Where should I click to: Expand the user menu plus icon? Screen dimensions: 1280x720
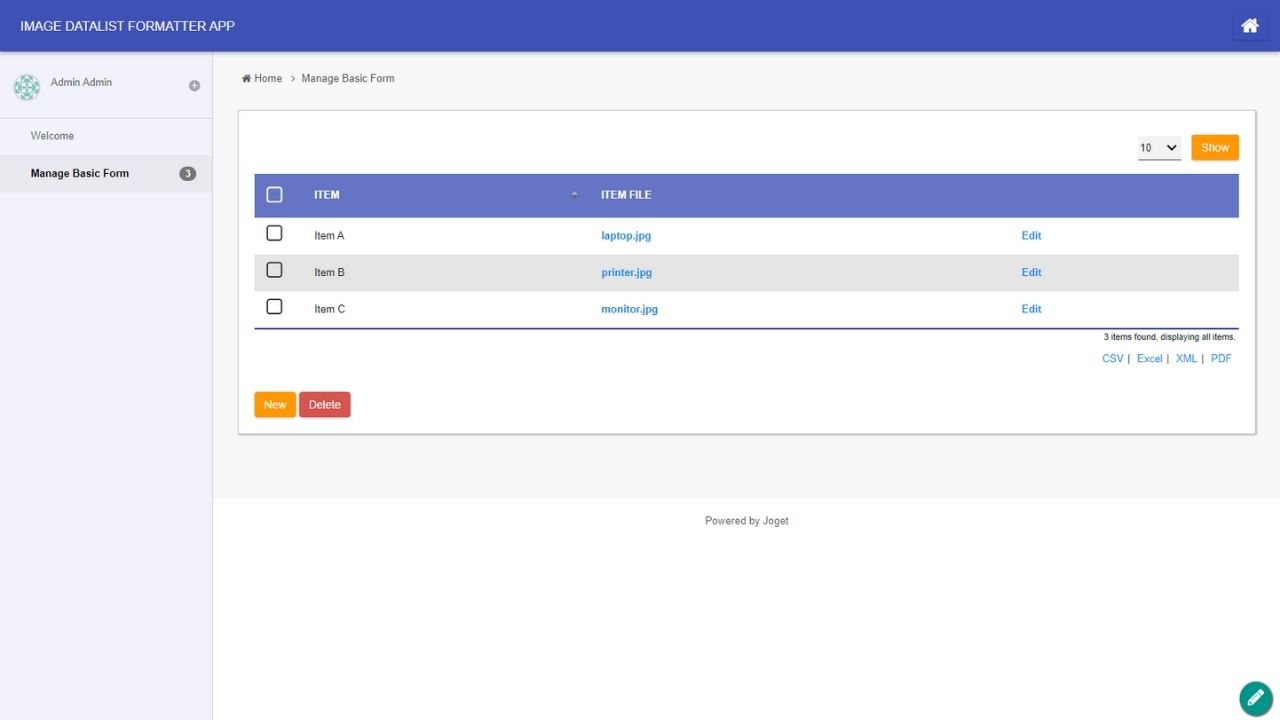[x=194, y=86]
